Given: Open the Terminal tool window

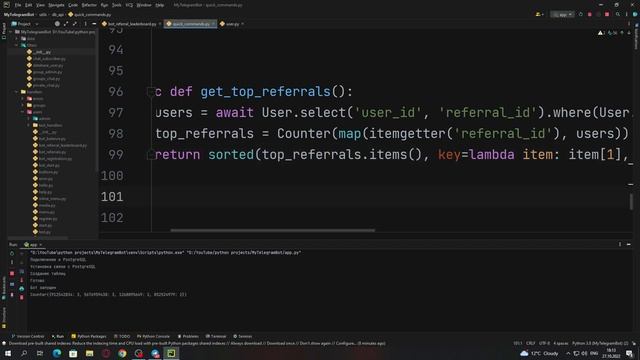Looking at the screenshot, I should pos(216,336).
